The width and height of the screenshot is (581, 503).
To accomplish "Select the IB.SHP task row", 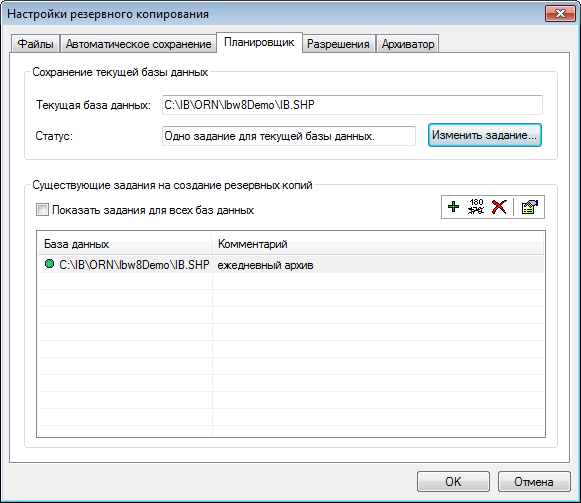I will [290, 265].
